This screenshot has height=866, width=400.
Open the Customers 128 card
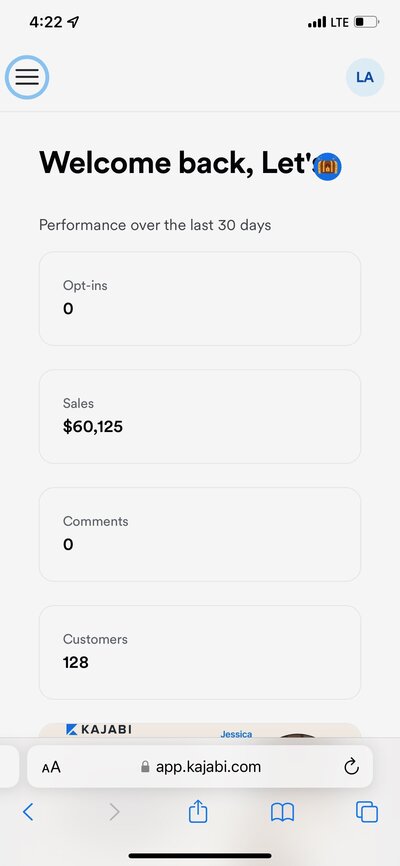point(199,652)
